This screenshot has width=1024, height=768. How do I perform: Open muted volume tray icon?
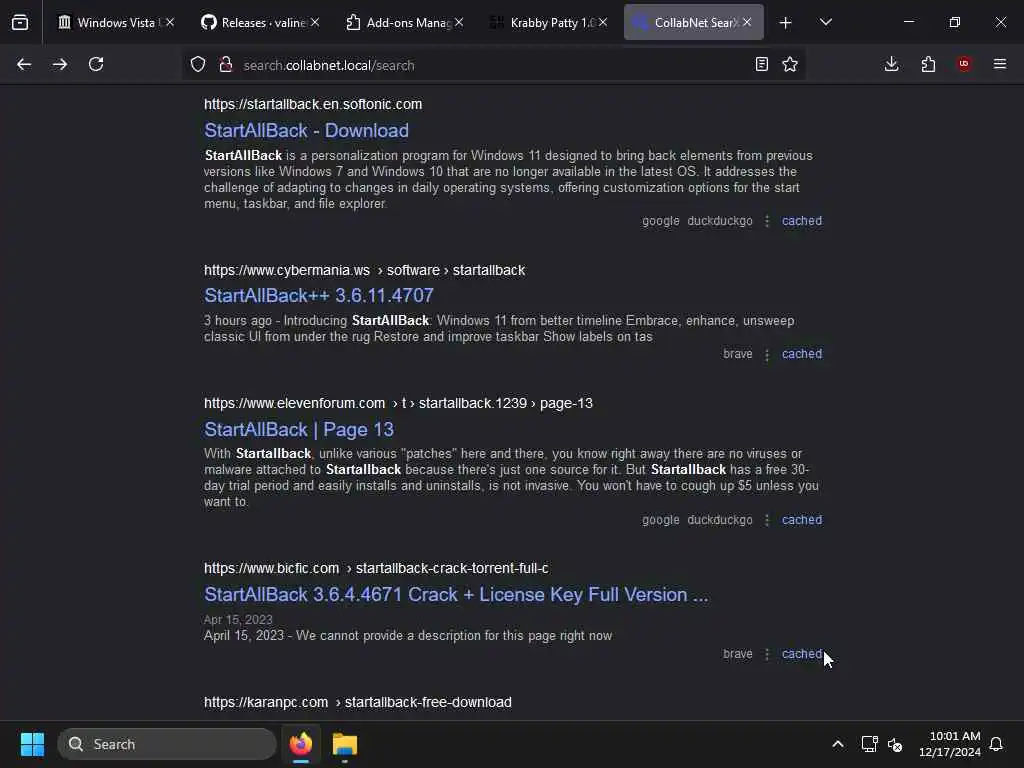895,744
